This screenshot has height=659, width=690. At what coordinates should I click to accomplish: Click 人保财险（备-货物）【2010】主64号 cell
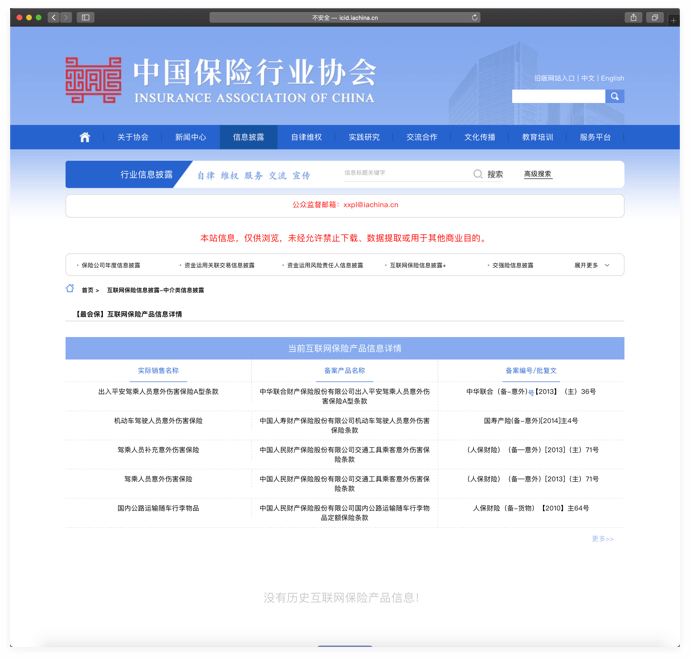pyautogui.click(x=531, y=509)
